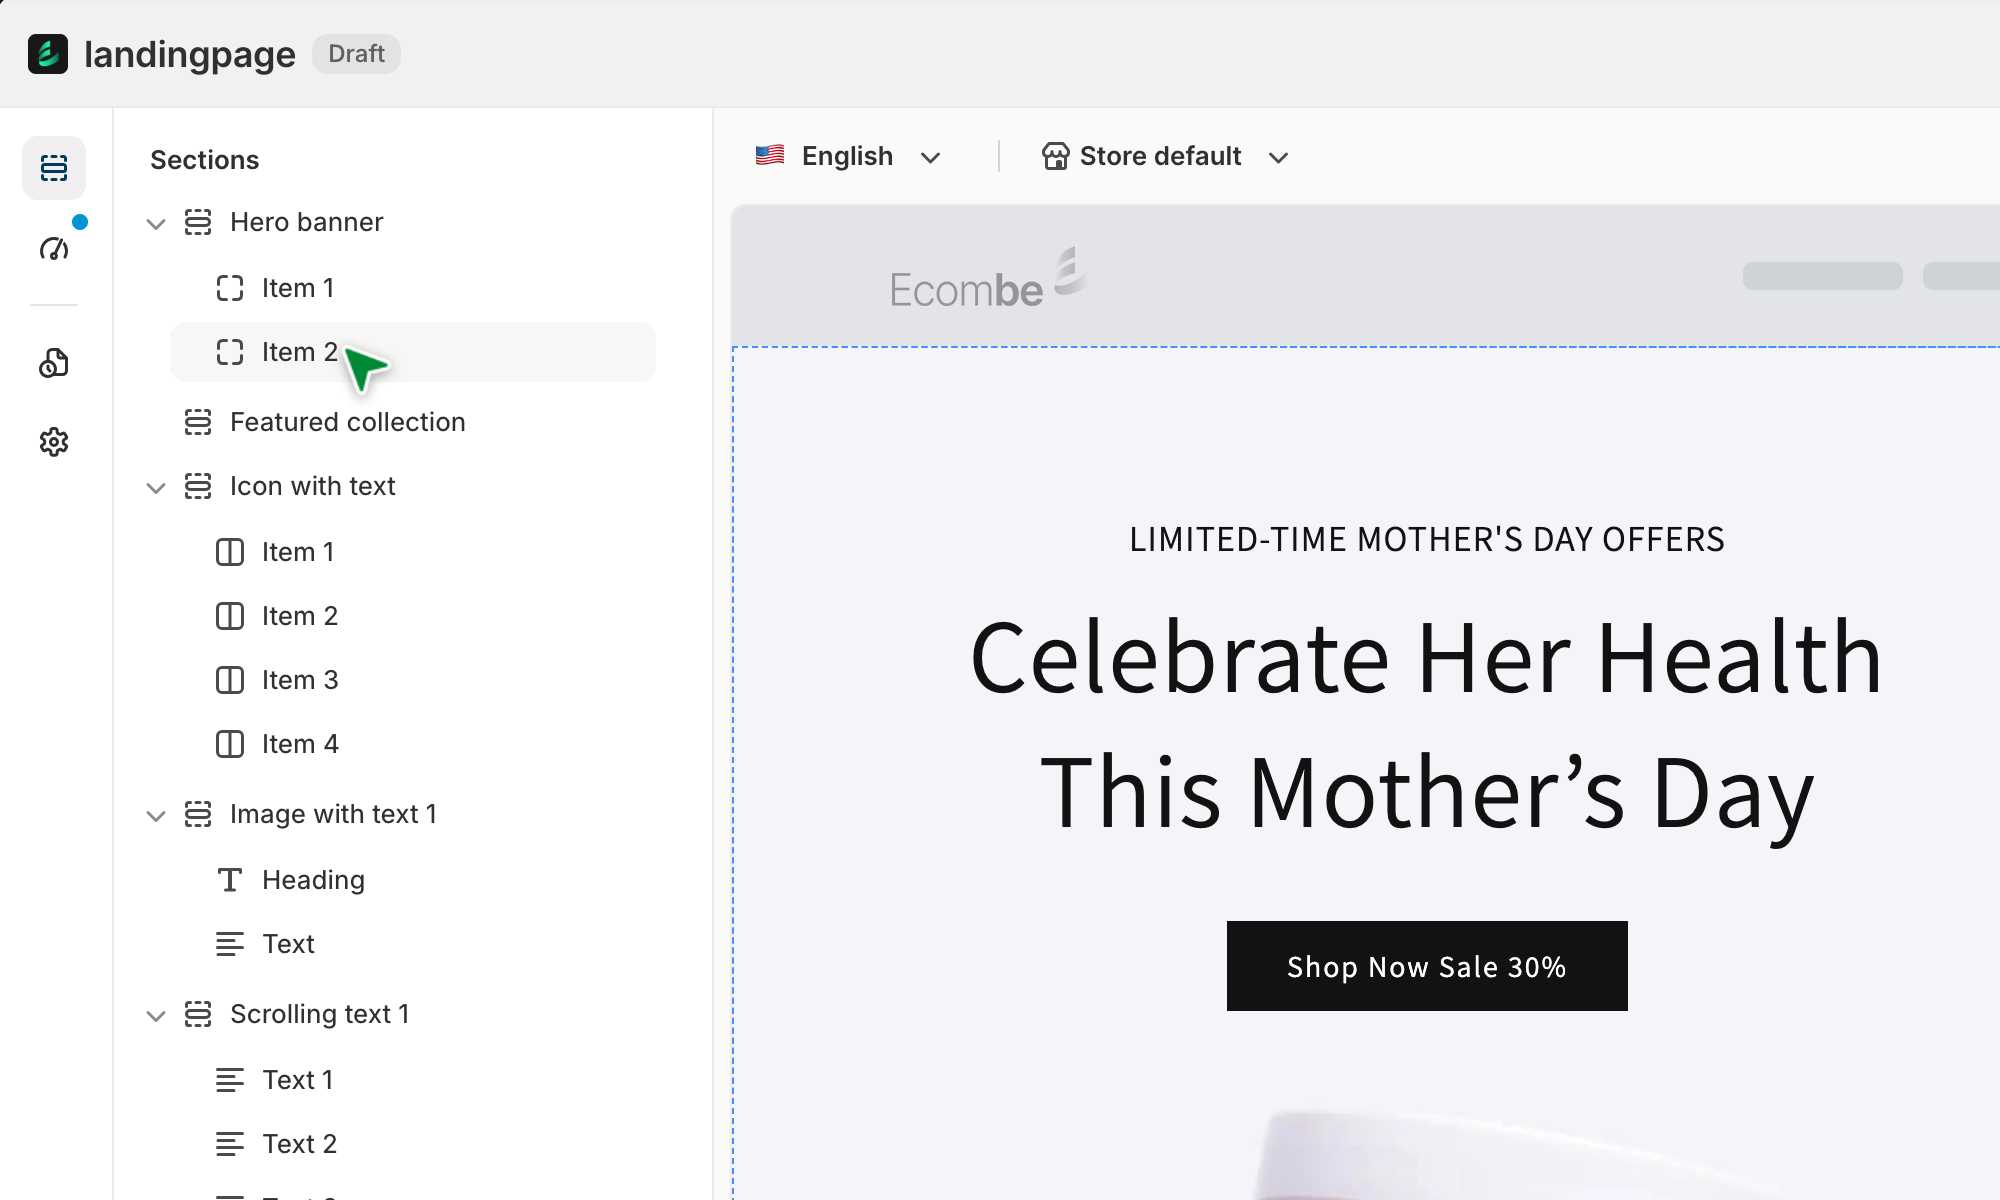Open the apps puzzle icon in sidebar
2000x1200 pixels.
click(x=54, y=363)
